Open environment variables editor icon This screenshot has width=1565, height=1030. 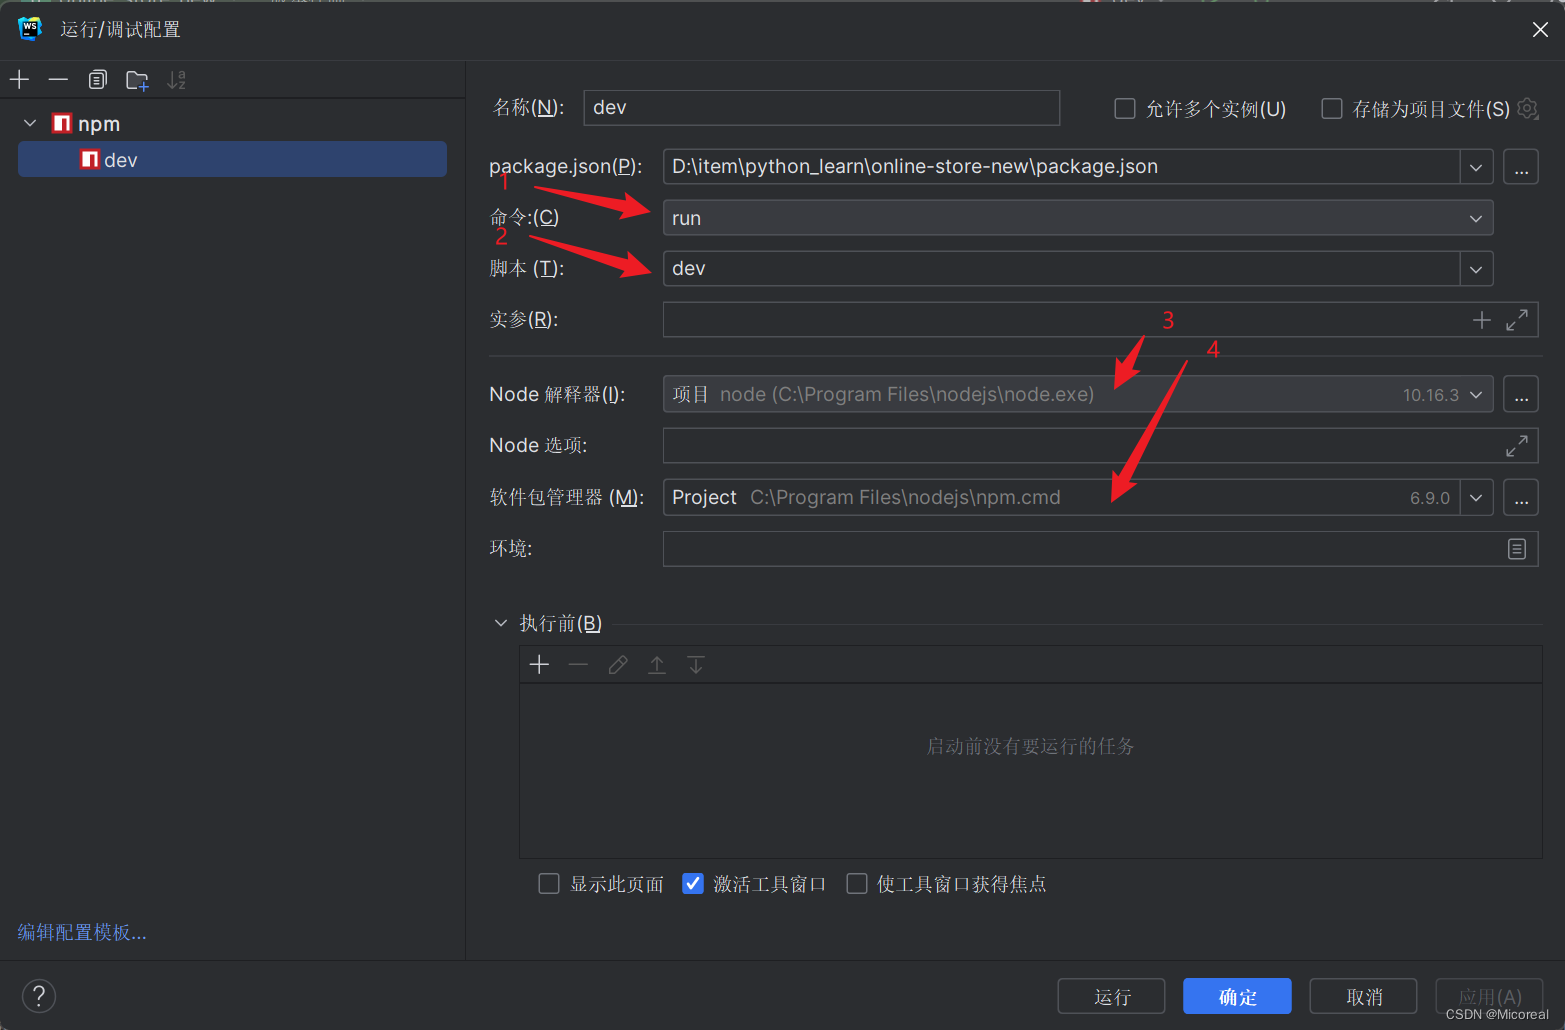pos(1517,549)
